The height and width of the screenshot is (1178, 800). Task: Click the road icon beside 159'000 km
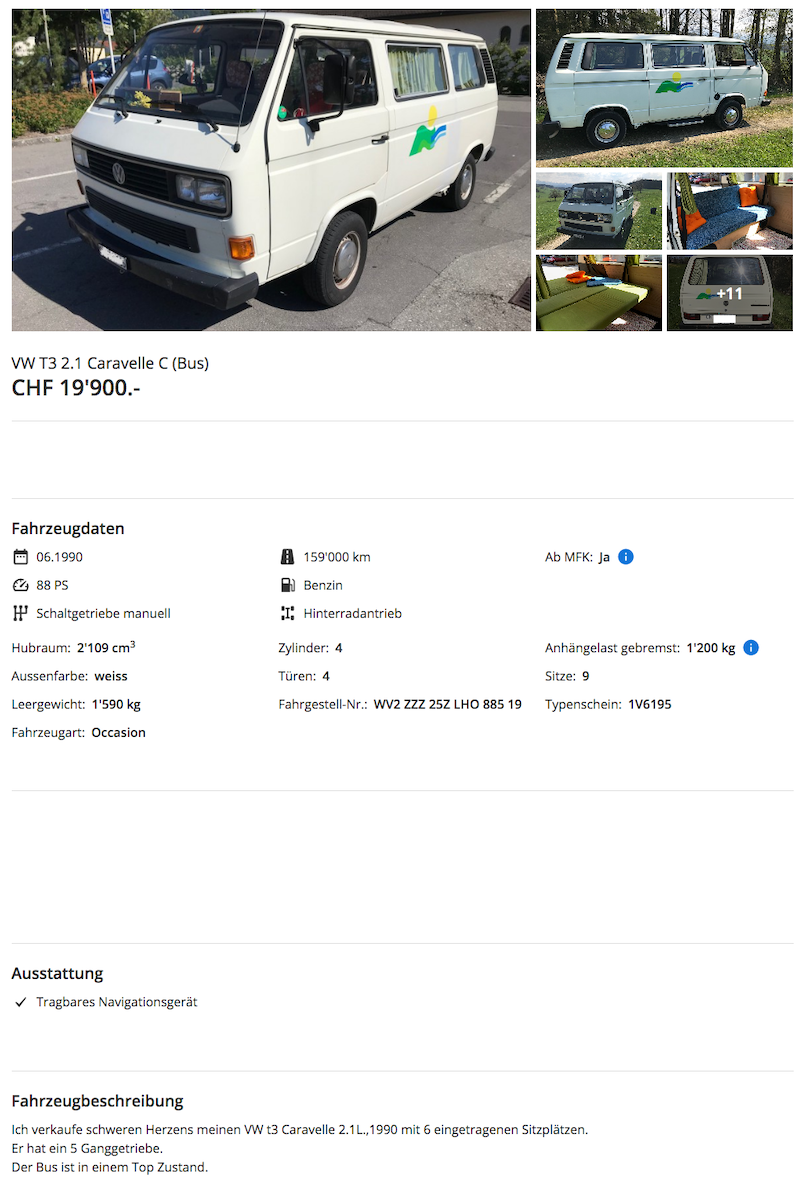[287, 557]
